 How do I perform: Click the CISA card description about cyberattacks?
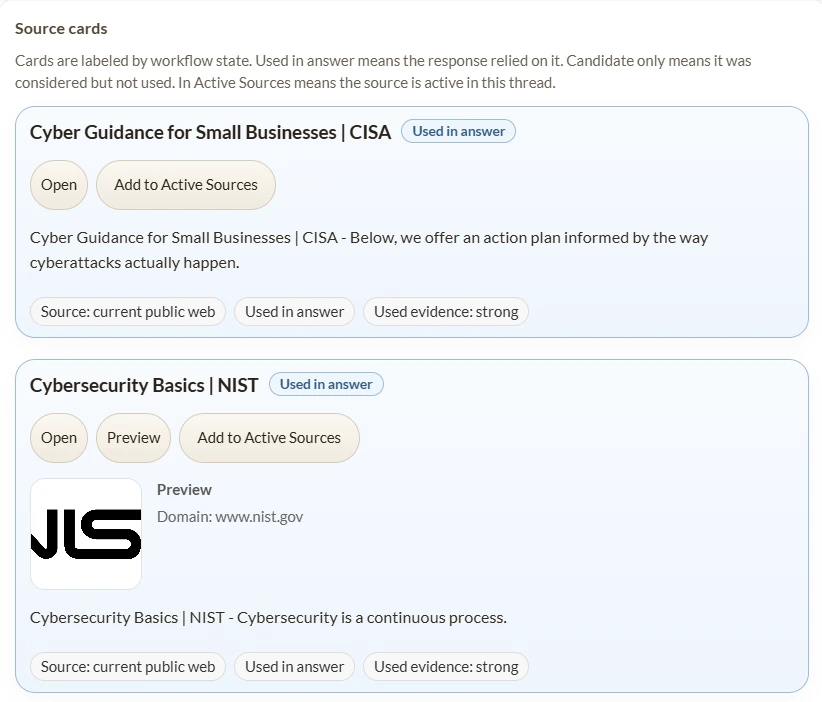pos(369,250)
